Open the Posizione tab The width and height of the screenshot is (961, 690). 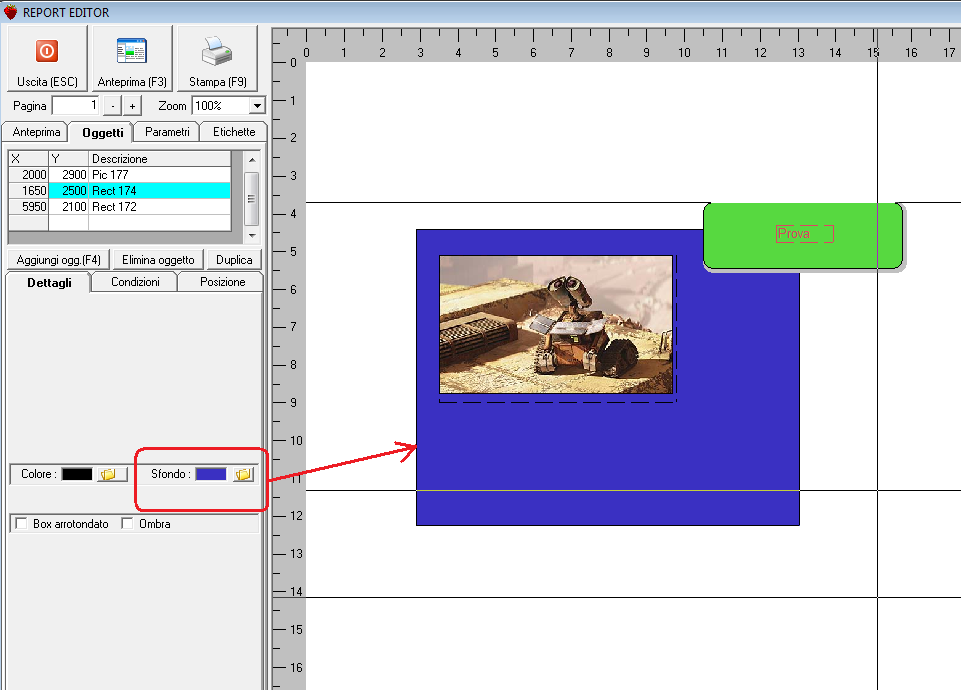tap(222, 282)
